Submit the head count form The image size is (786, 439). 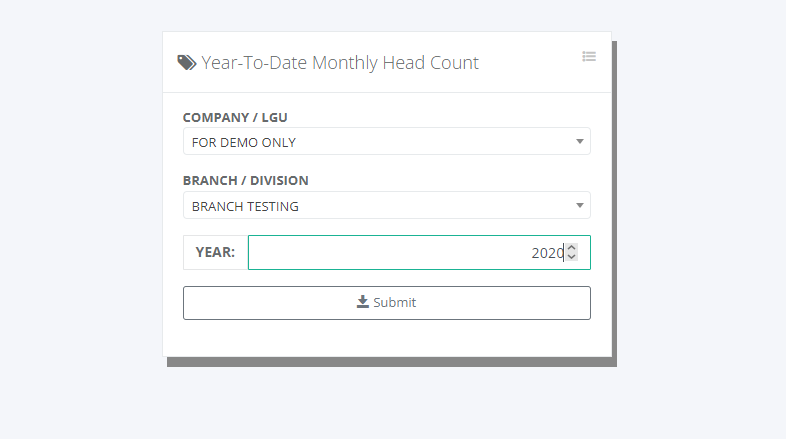click(x=386, y=302)
